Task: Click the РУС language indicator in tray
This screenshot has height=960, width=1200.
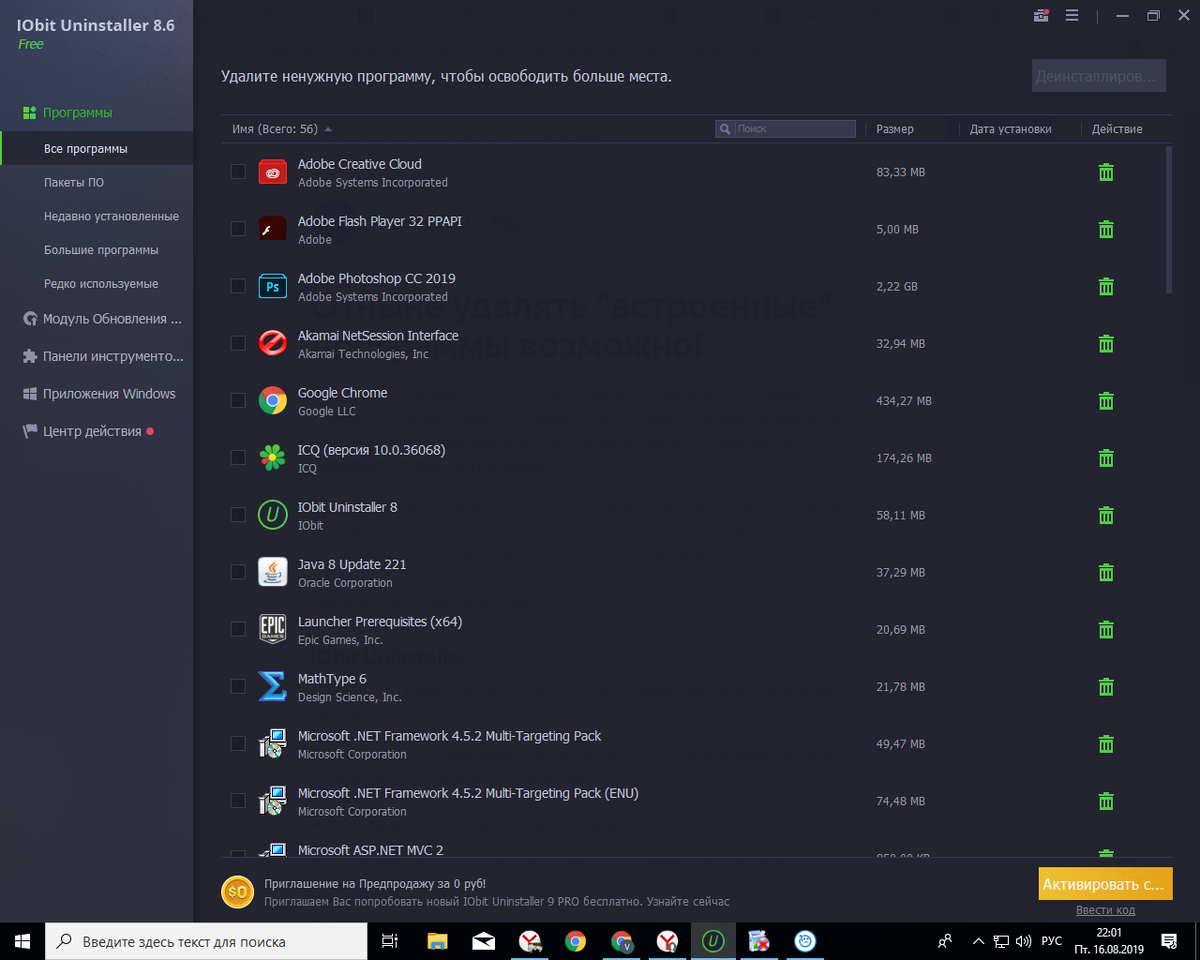Action: (1052, 941)
